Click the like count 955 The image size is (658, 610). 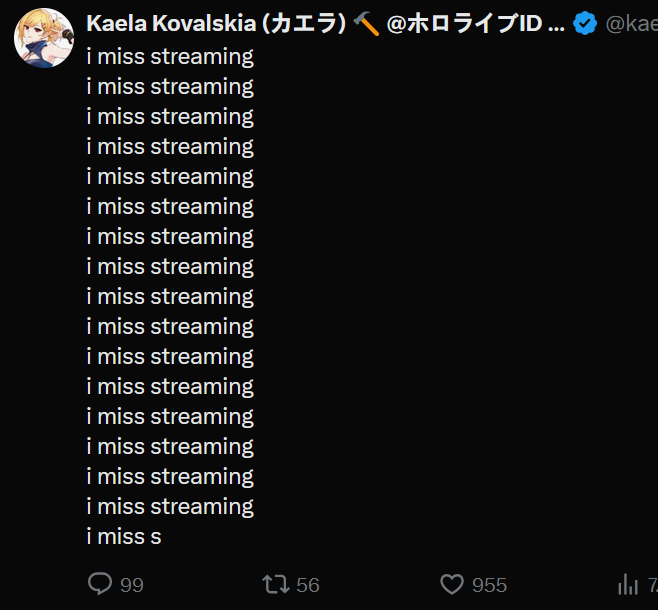[489, 585]
